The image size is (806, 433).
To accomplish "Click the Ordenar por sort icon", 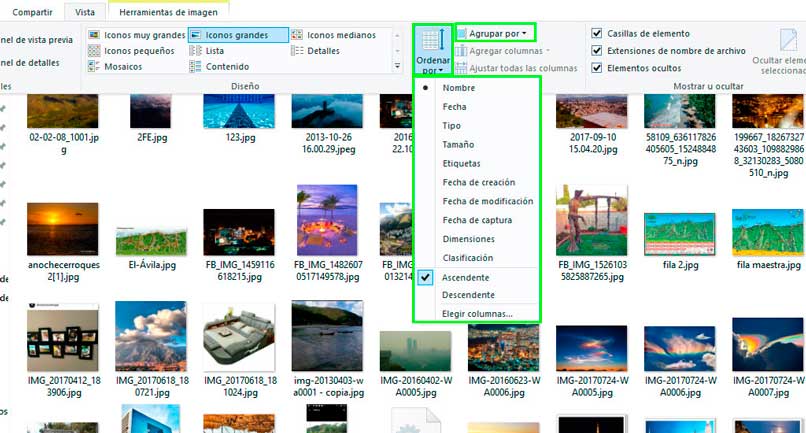I will point(433,41).
